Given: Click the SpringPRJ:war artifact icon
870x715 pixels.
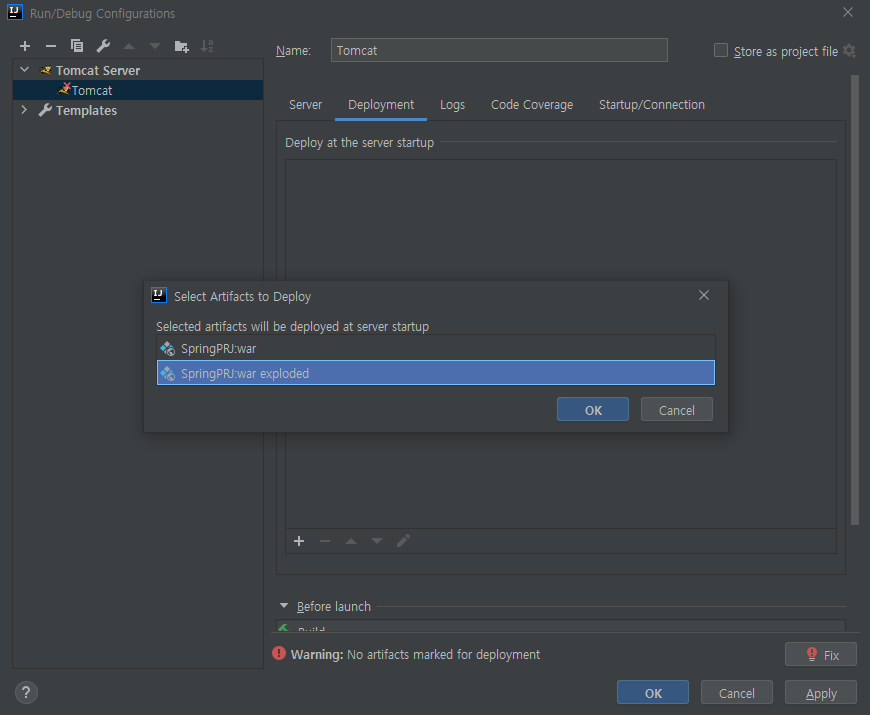Looking at the screenshot, I should pyautogui.click(x=168, y=348).
